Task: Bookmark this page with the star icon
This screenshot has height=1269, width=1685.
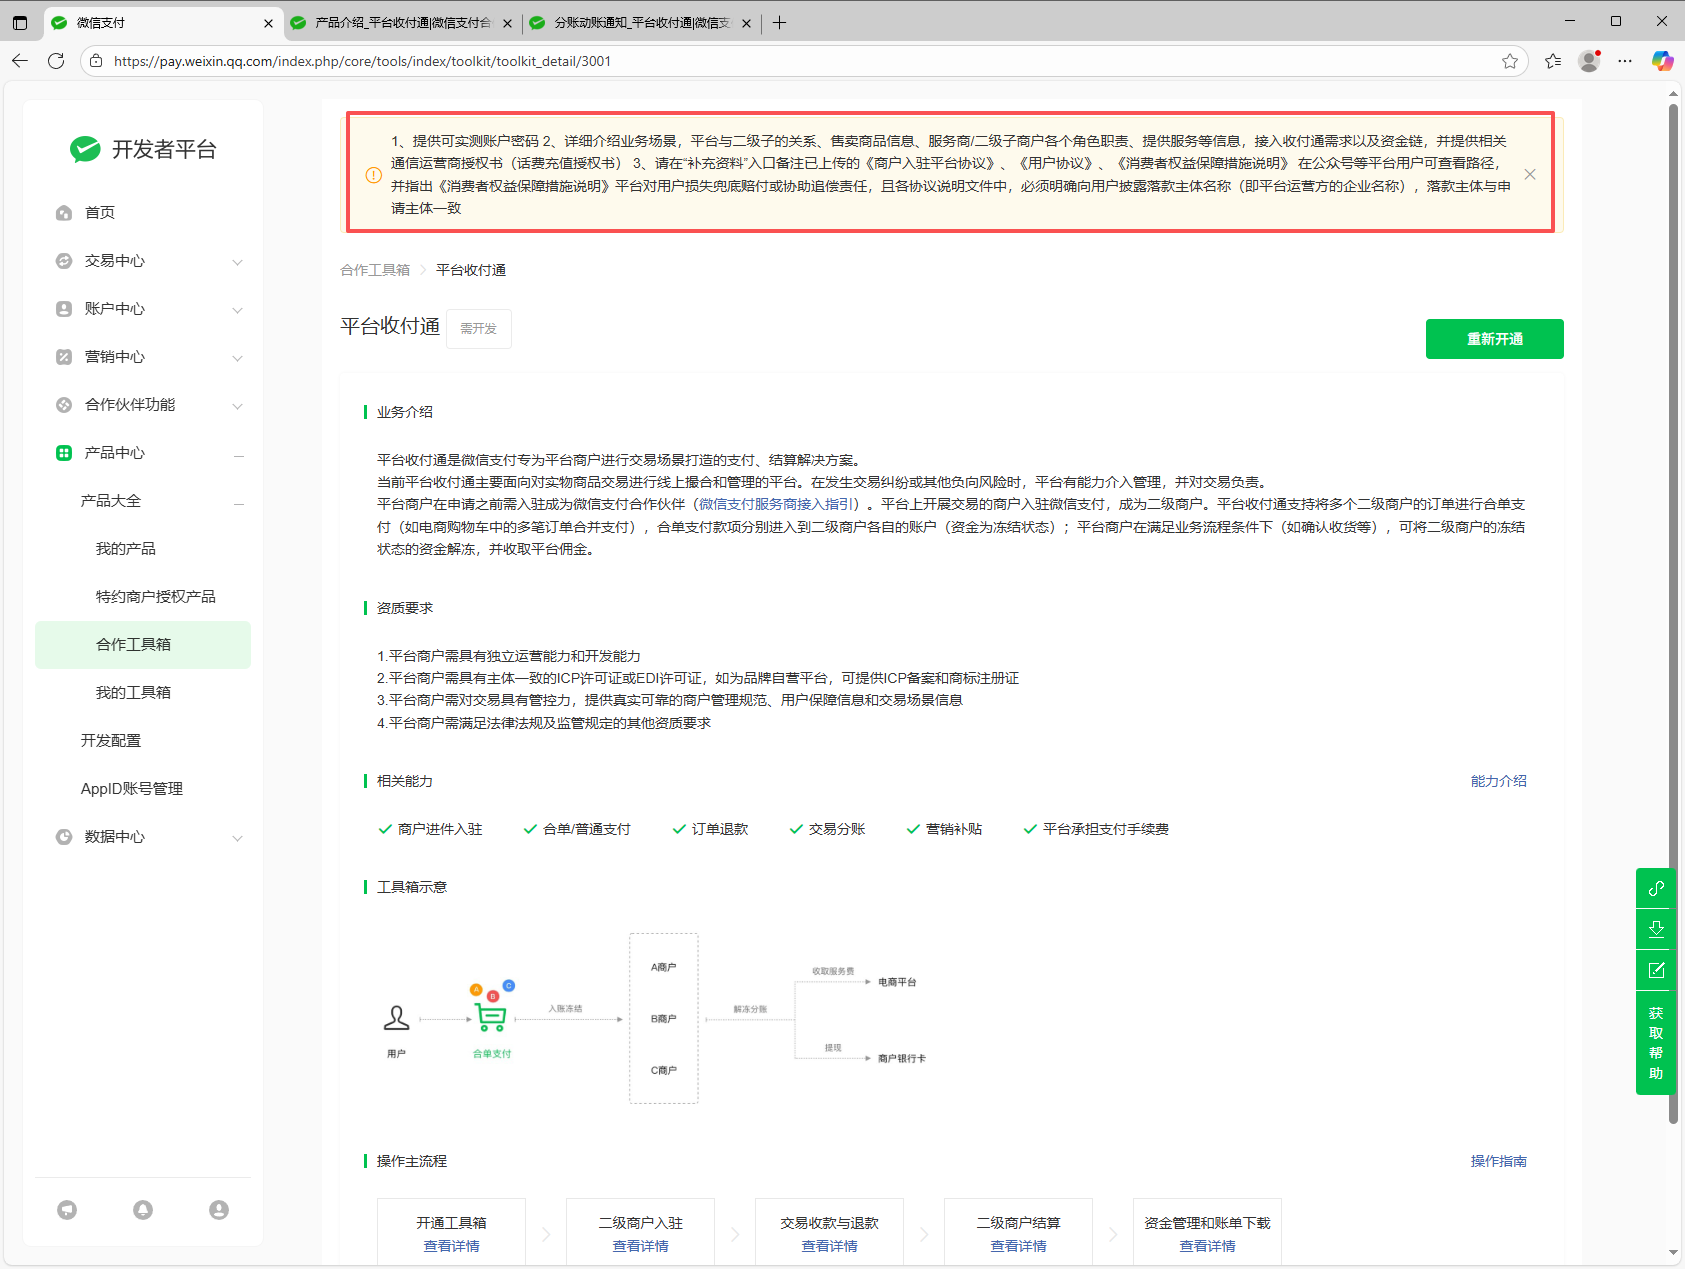Action: pyautogui.click(x=1510, y=61)
